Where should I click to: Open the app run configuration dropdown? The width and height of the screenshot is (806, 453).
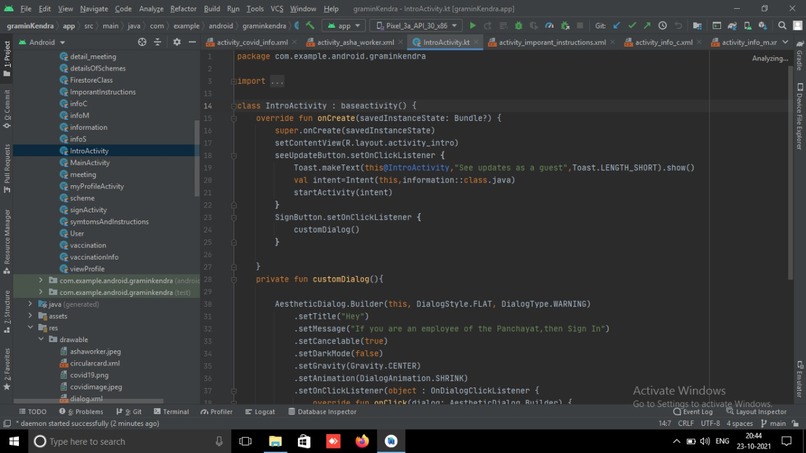343,26
